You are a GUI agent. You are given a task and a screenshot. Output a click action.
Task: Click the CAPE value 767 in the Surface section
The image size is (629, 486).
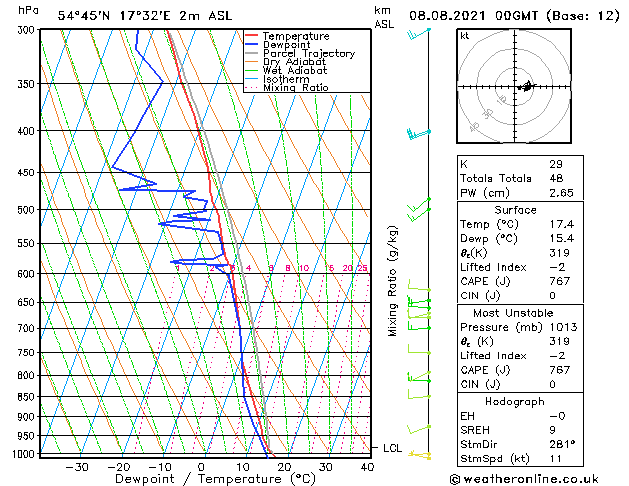pyautogui.click(x=560, y=281)
